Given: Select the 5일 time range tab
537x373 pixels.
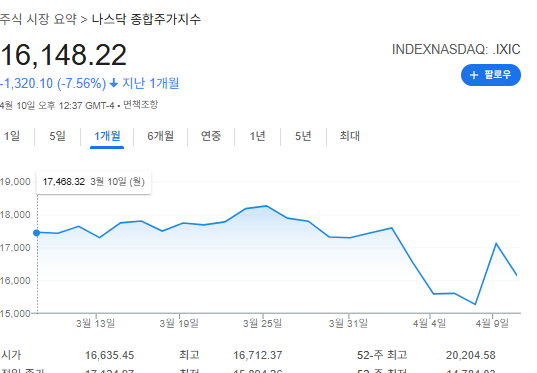Looking at the screenshot, I should [57, 136].
